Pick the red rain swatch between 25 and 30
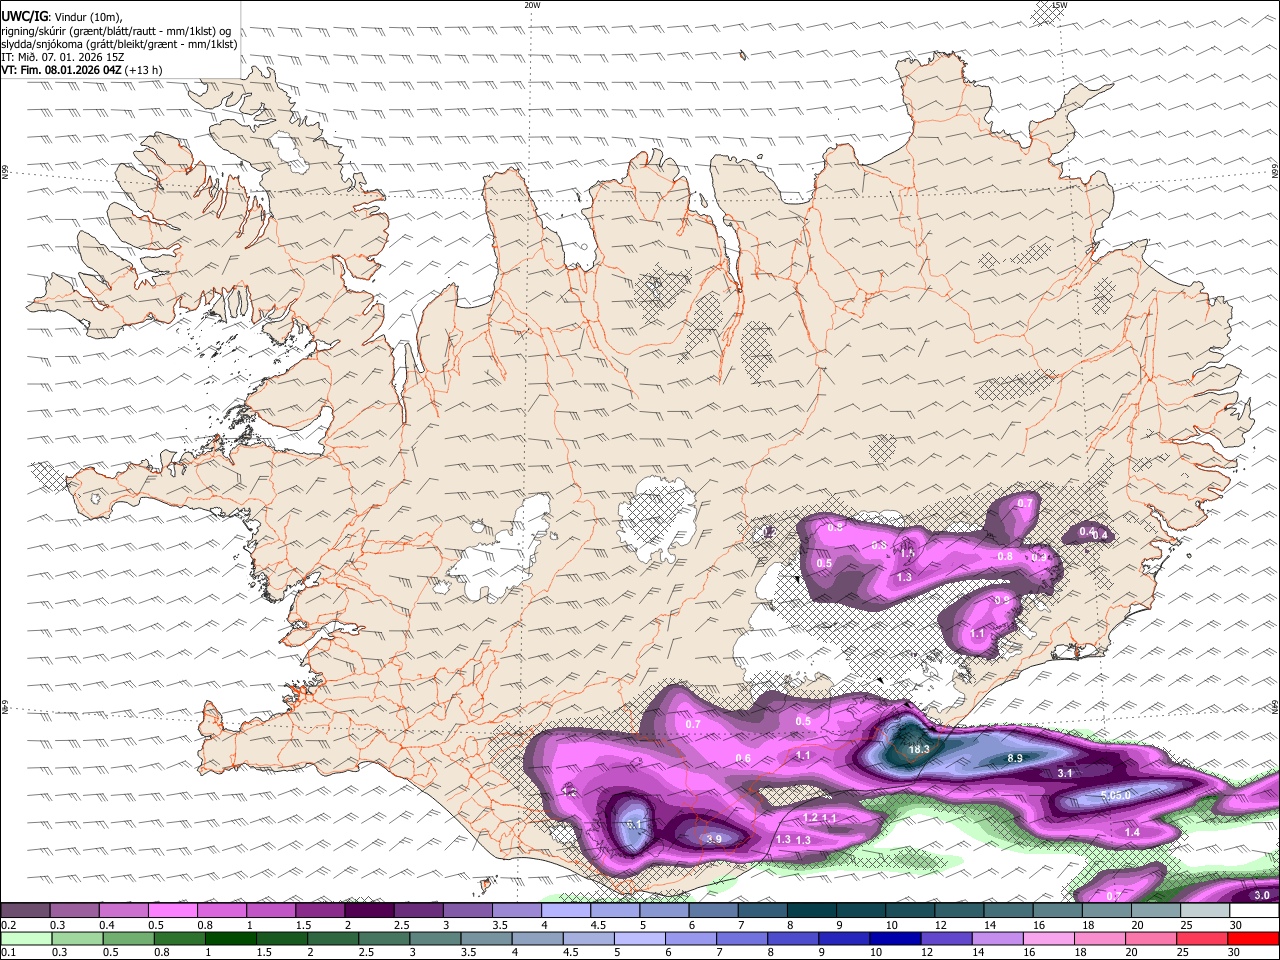 click(1202, 938)
